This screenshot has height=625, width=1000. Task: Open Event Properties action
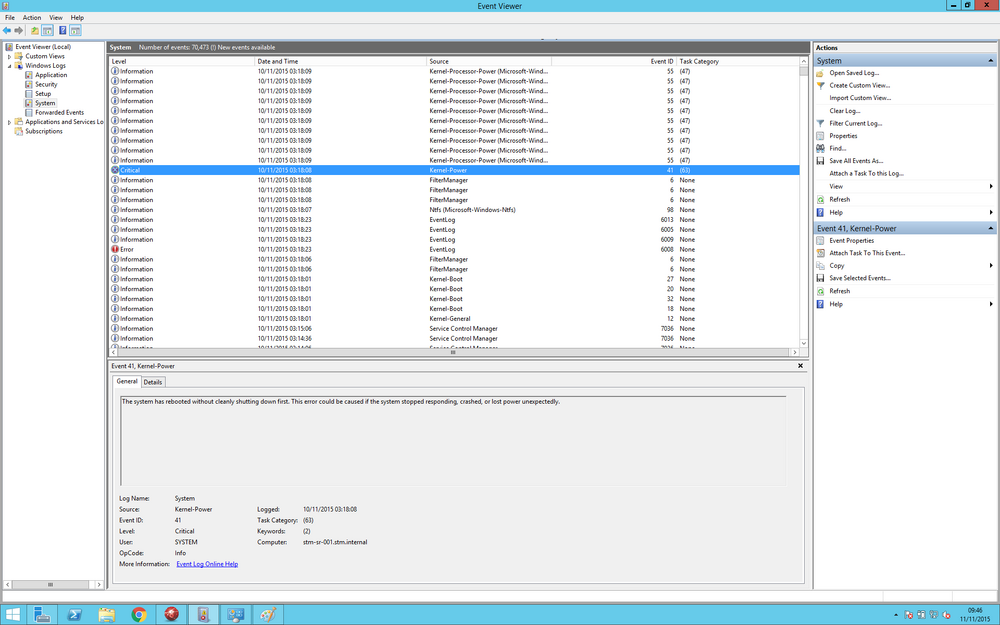pyautogui.click(x=851, y=241)
